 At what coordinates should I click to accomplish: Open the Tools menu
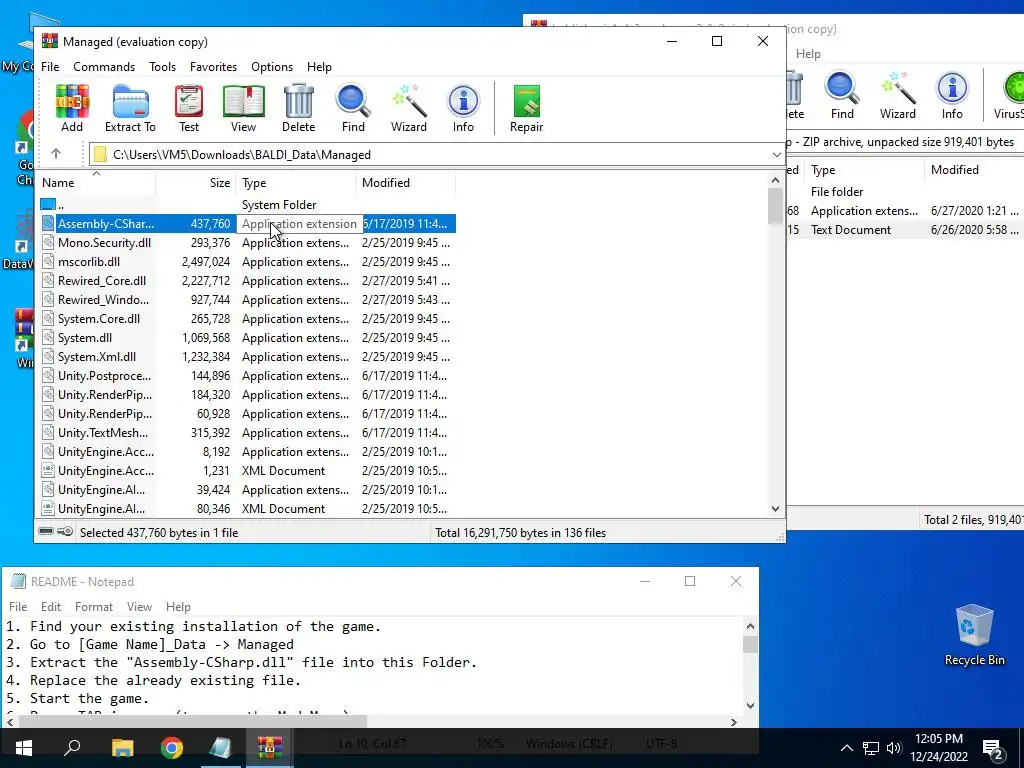(162, 67)
